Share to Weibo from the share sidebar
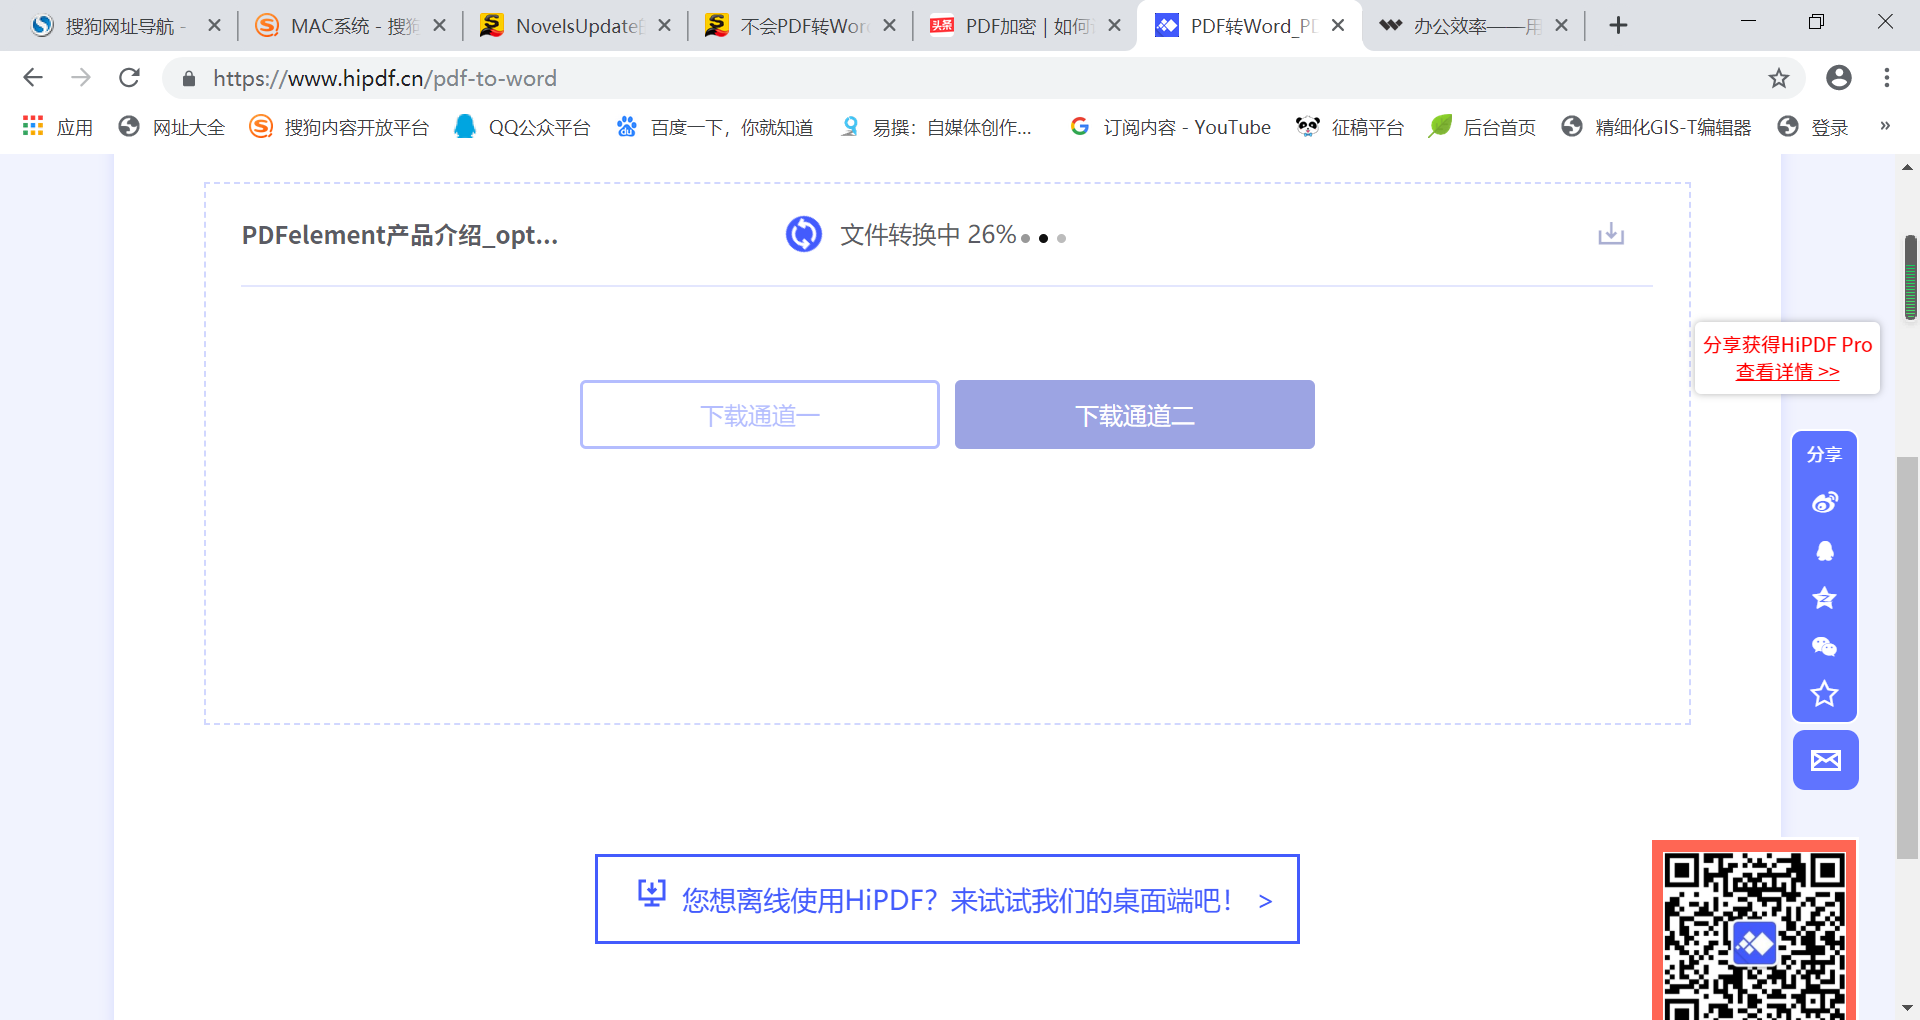This screenshot has height=1020, width=1920. (x=1824, y=502)
